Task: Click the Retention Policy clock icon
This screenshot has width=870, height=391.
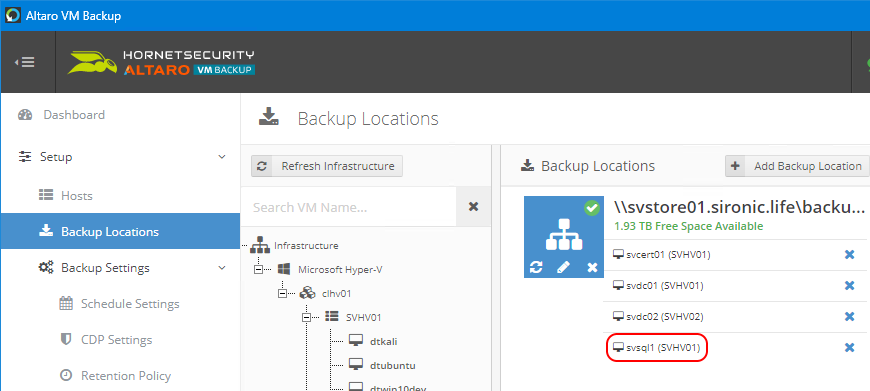Action: pos(66,375)
